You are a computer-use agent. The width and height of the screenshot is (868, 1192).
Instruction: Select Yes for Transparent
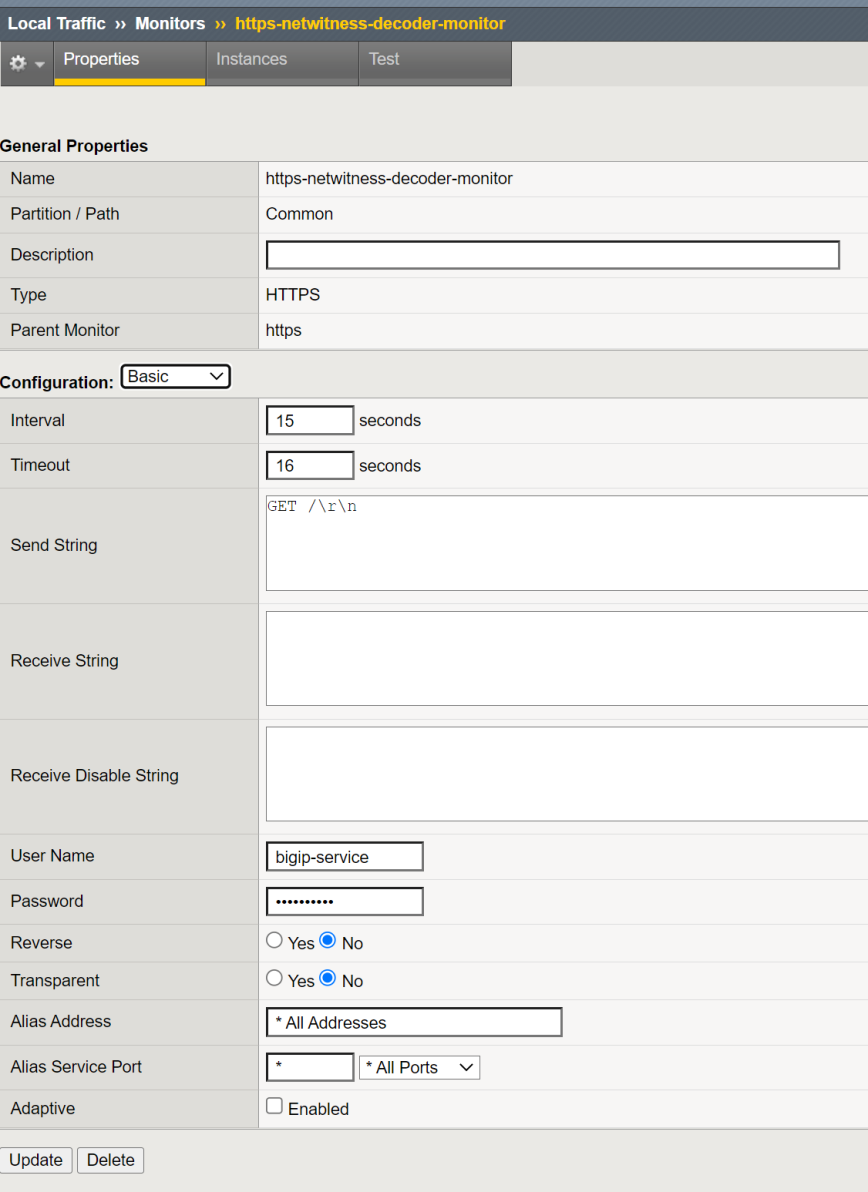coord(274,979)
